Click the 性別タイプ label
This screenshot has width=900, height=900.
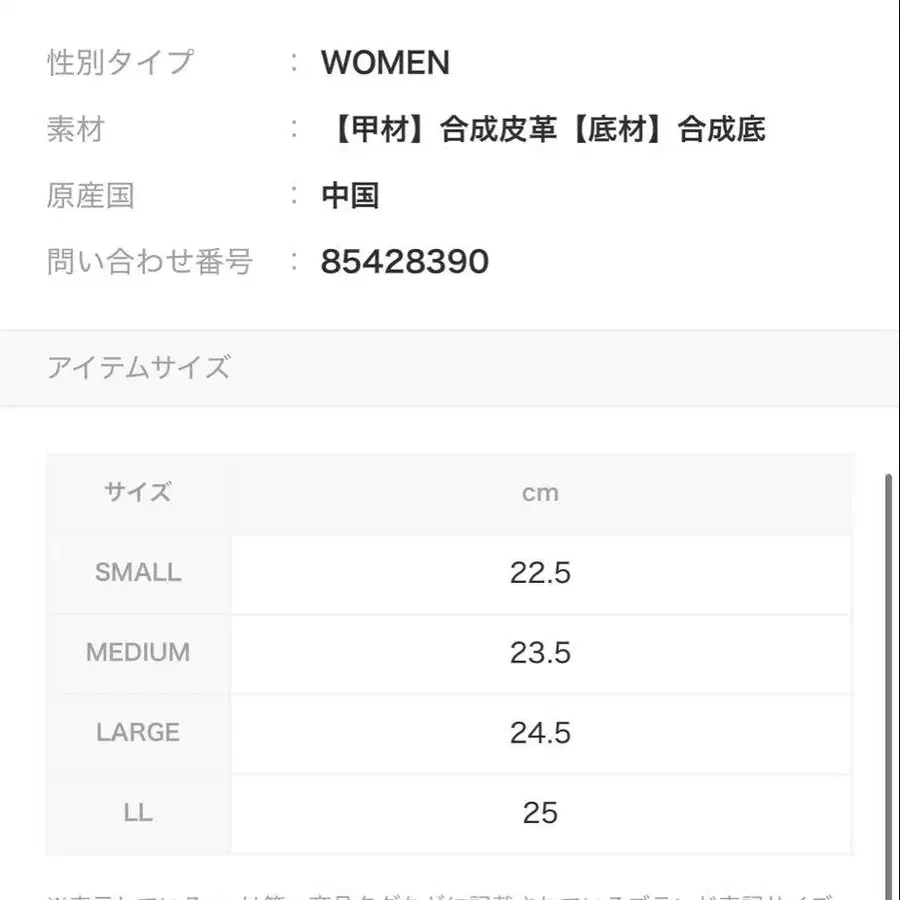tap(120, 62)
